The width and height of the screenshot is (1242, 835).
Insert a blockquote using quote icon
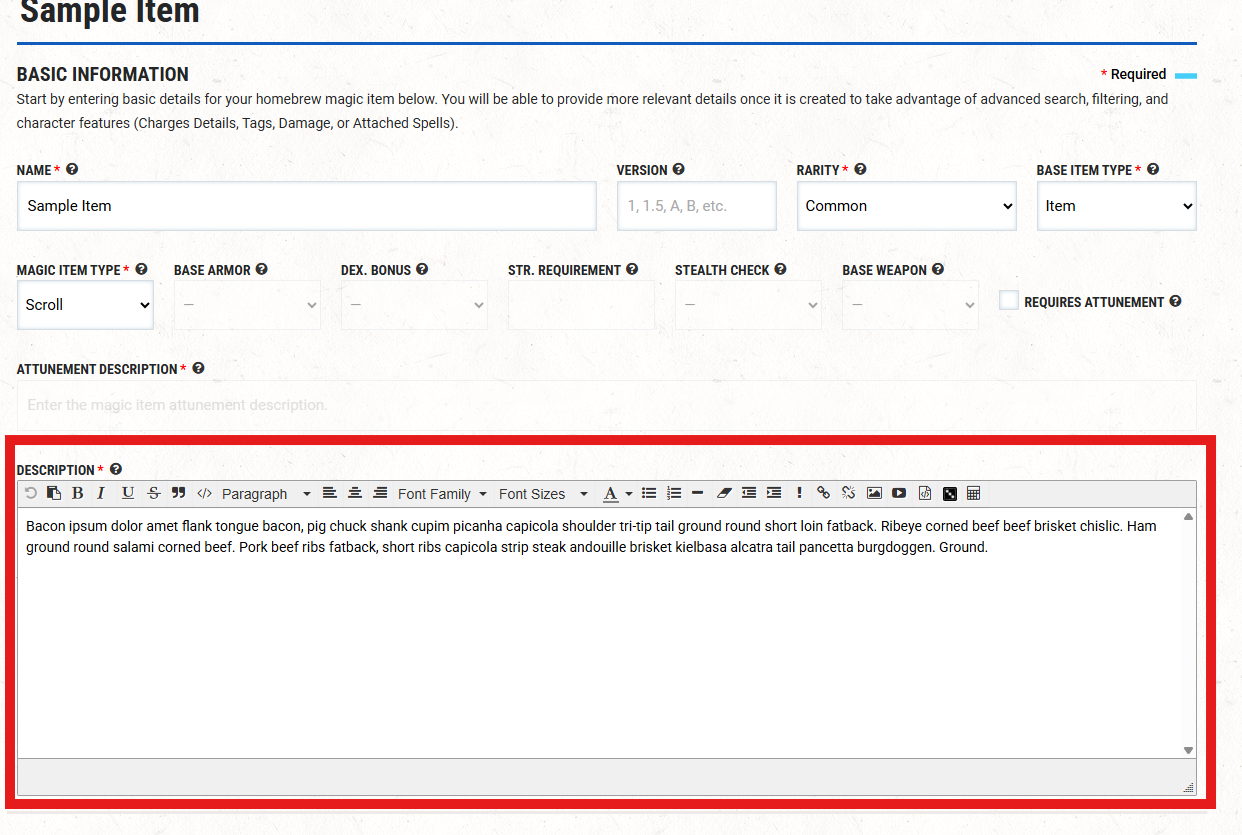coord(179,493)
